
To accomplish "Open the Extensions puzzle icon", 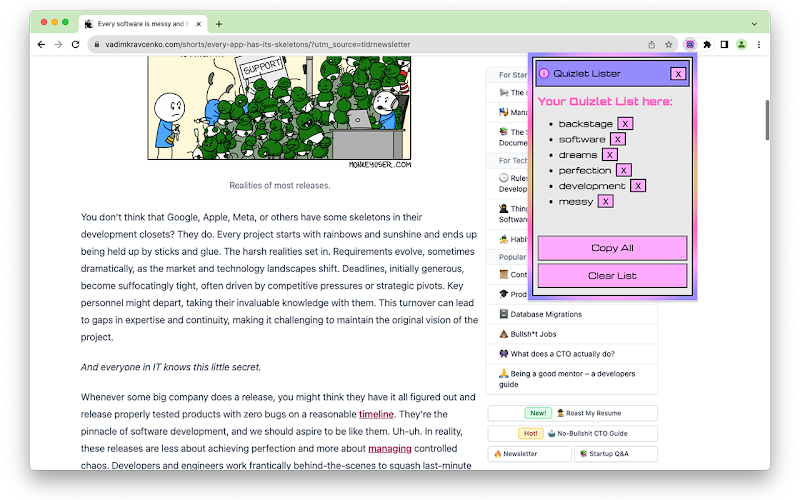I will coord(707,44).
